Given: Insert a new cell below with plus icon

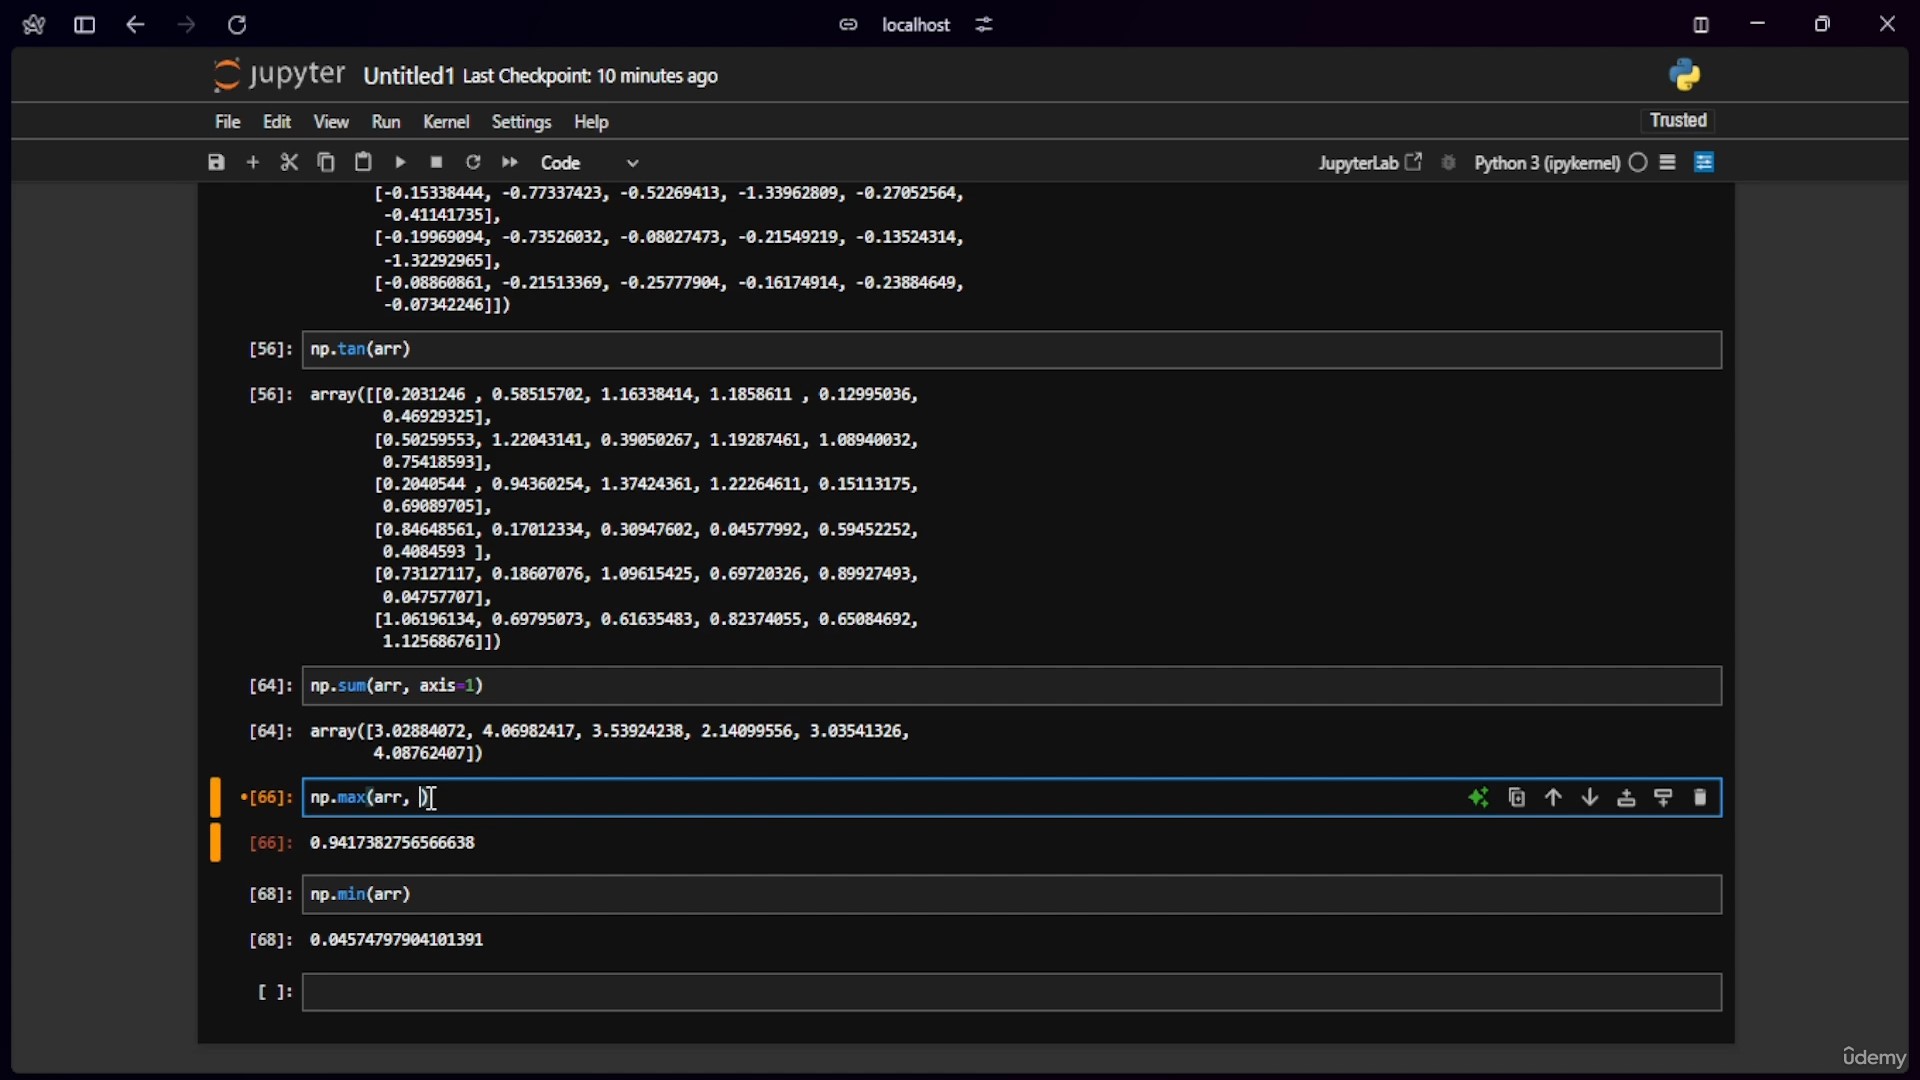Looking at the screenshot, I should coord(253,162).
